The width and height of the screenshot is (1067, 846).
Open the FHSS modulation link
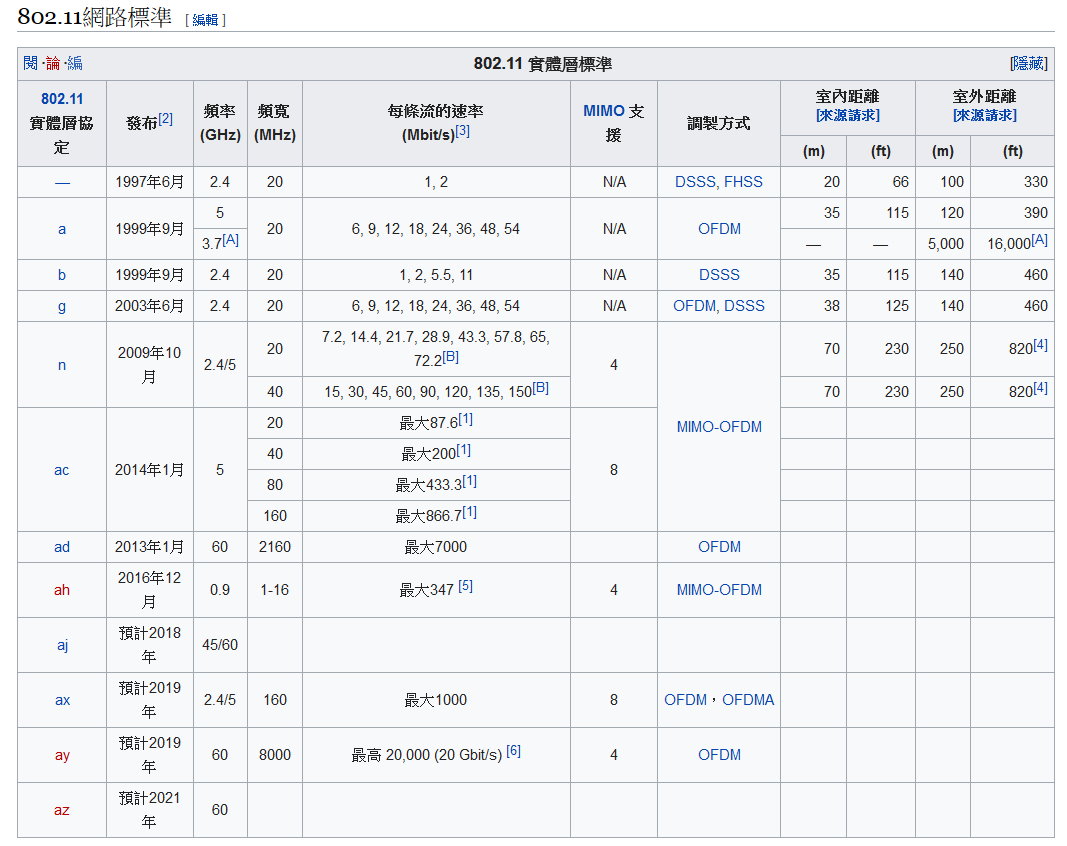[x=743, y=182]
